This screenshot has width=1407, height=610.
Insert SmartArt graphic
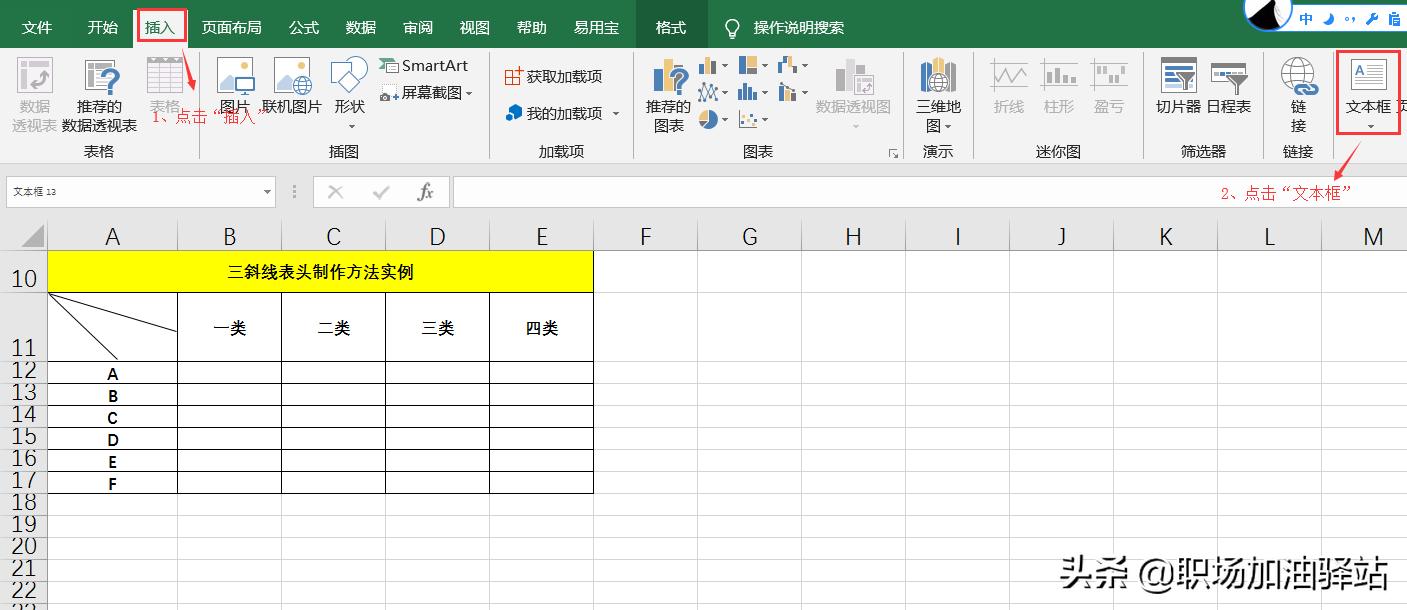click(425, 64)
